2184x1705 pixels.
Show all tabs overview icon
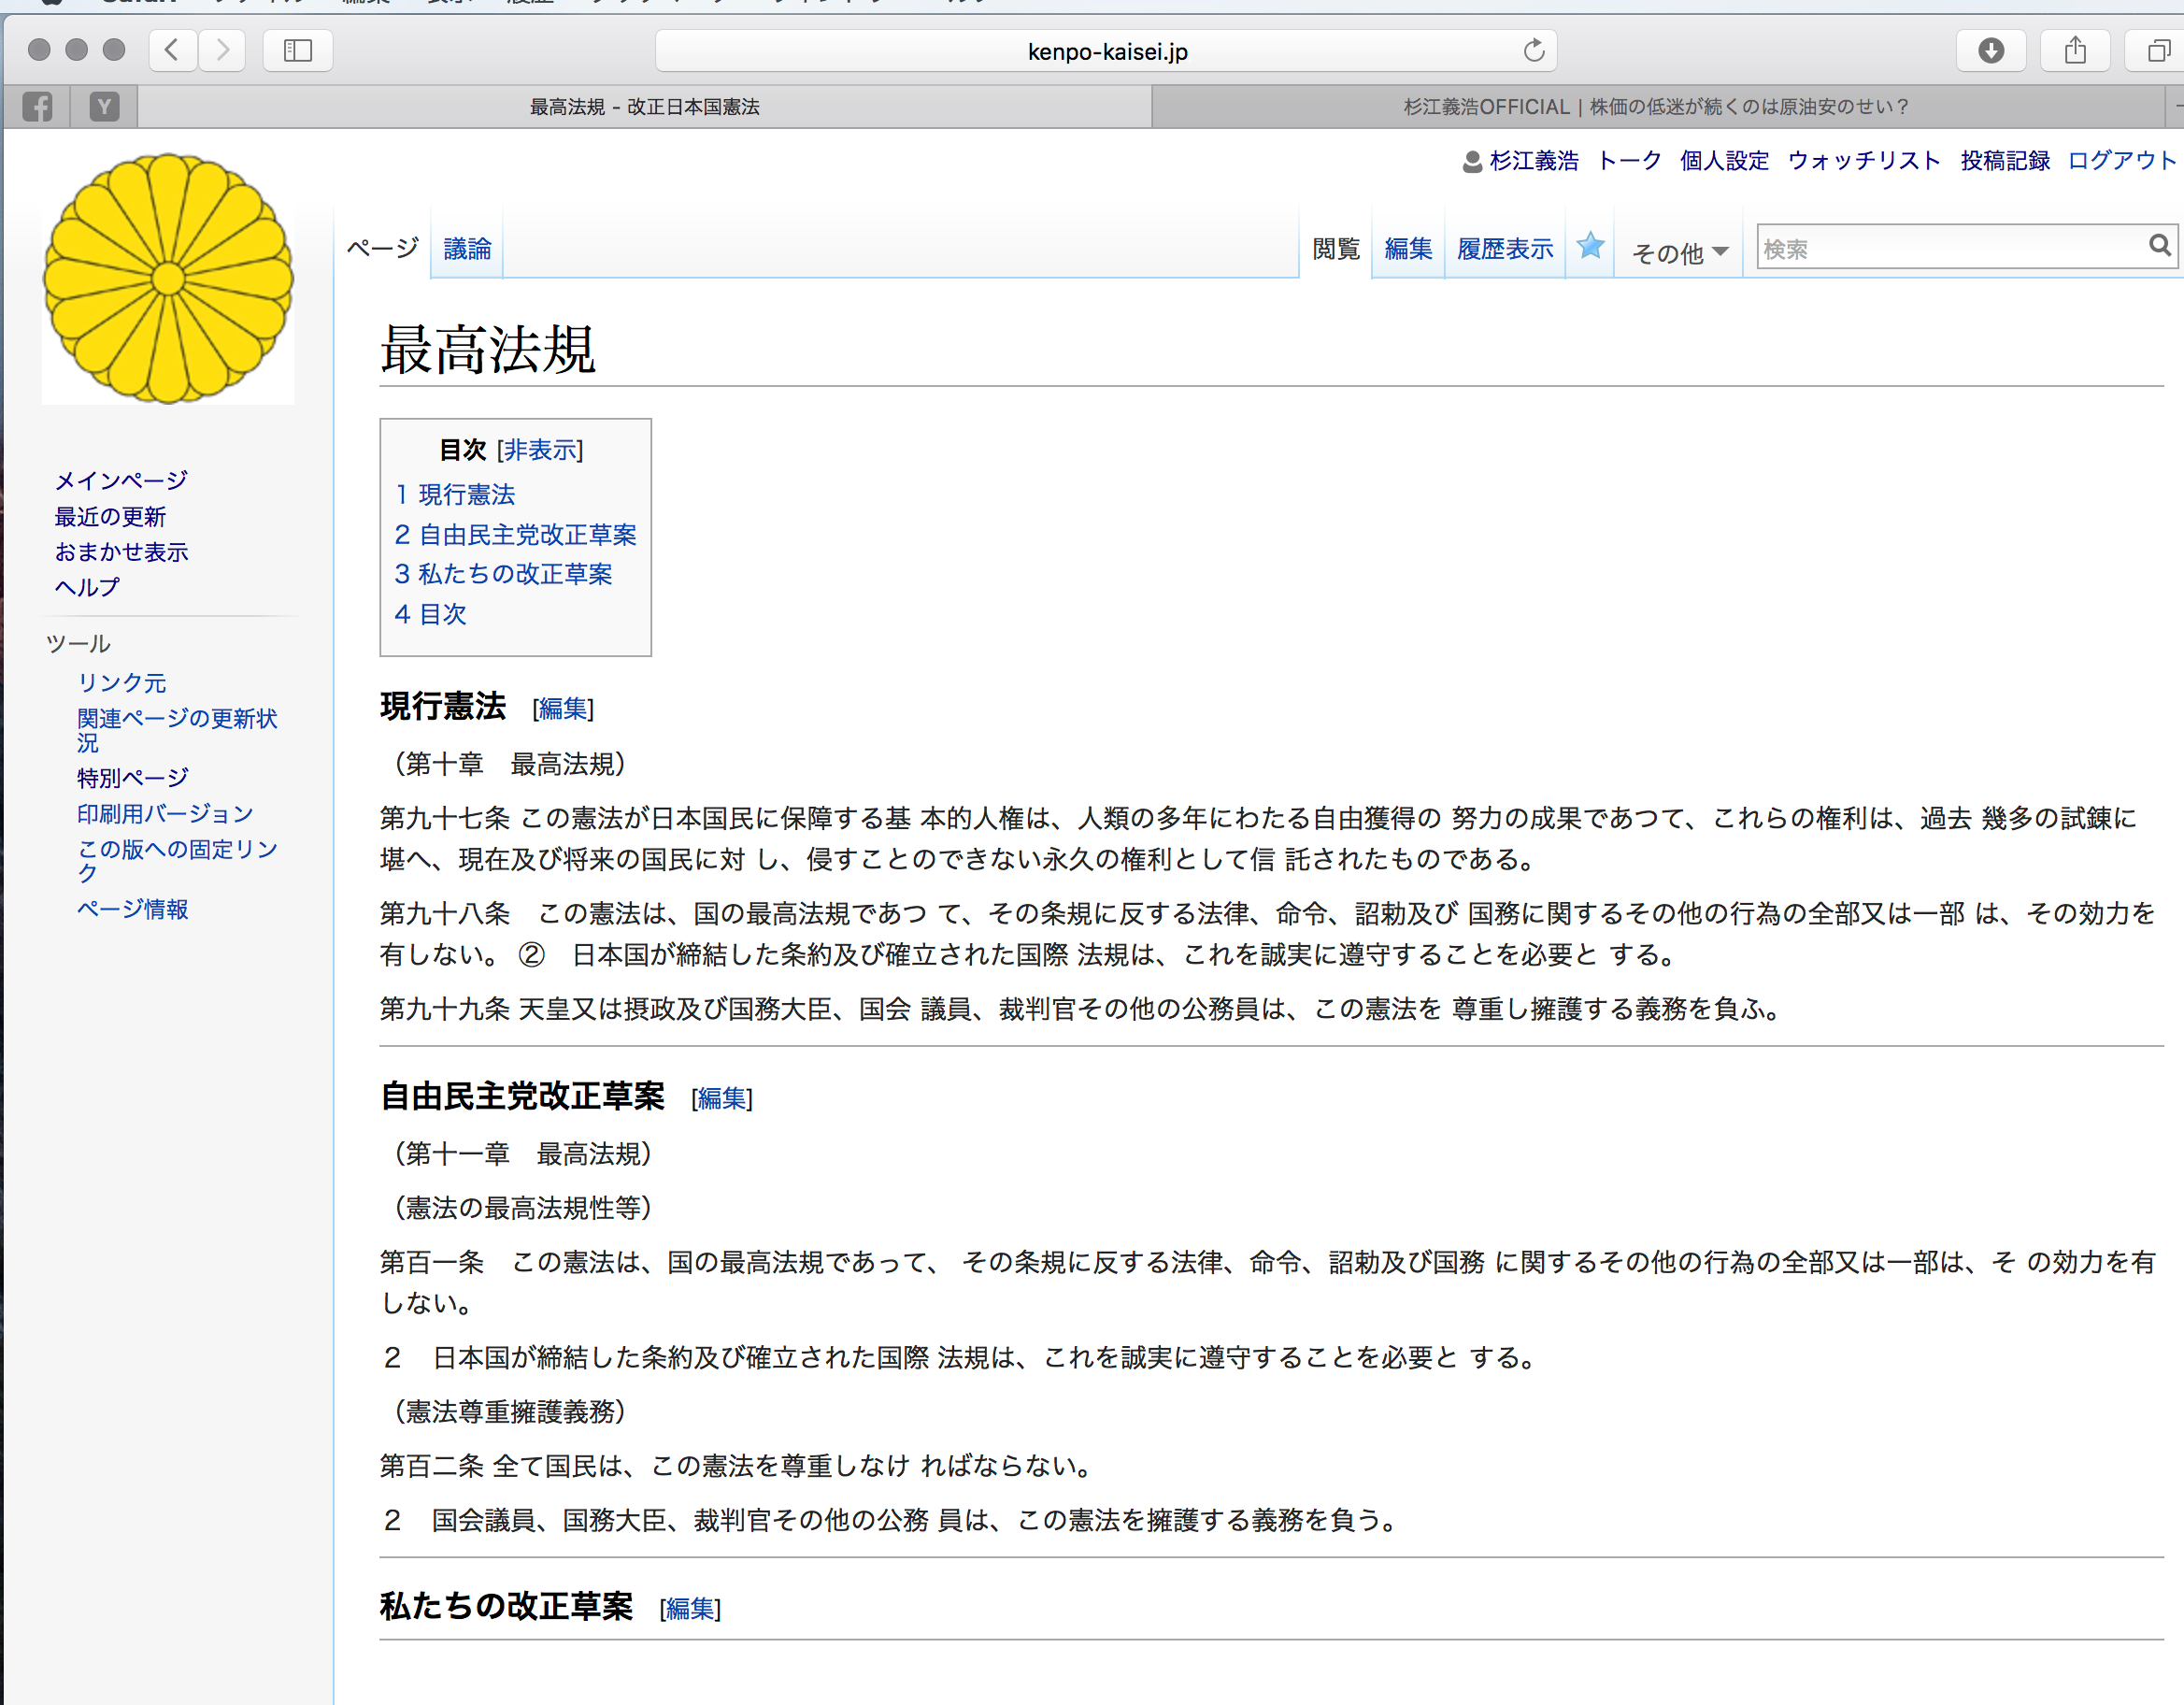tap(2158, 50)
